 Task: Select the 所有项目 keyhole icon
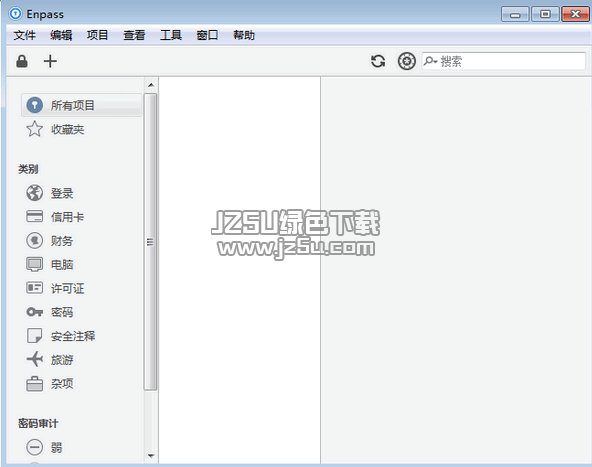34,105
